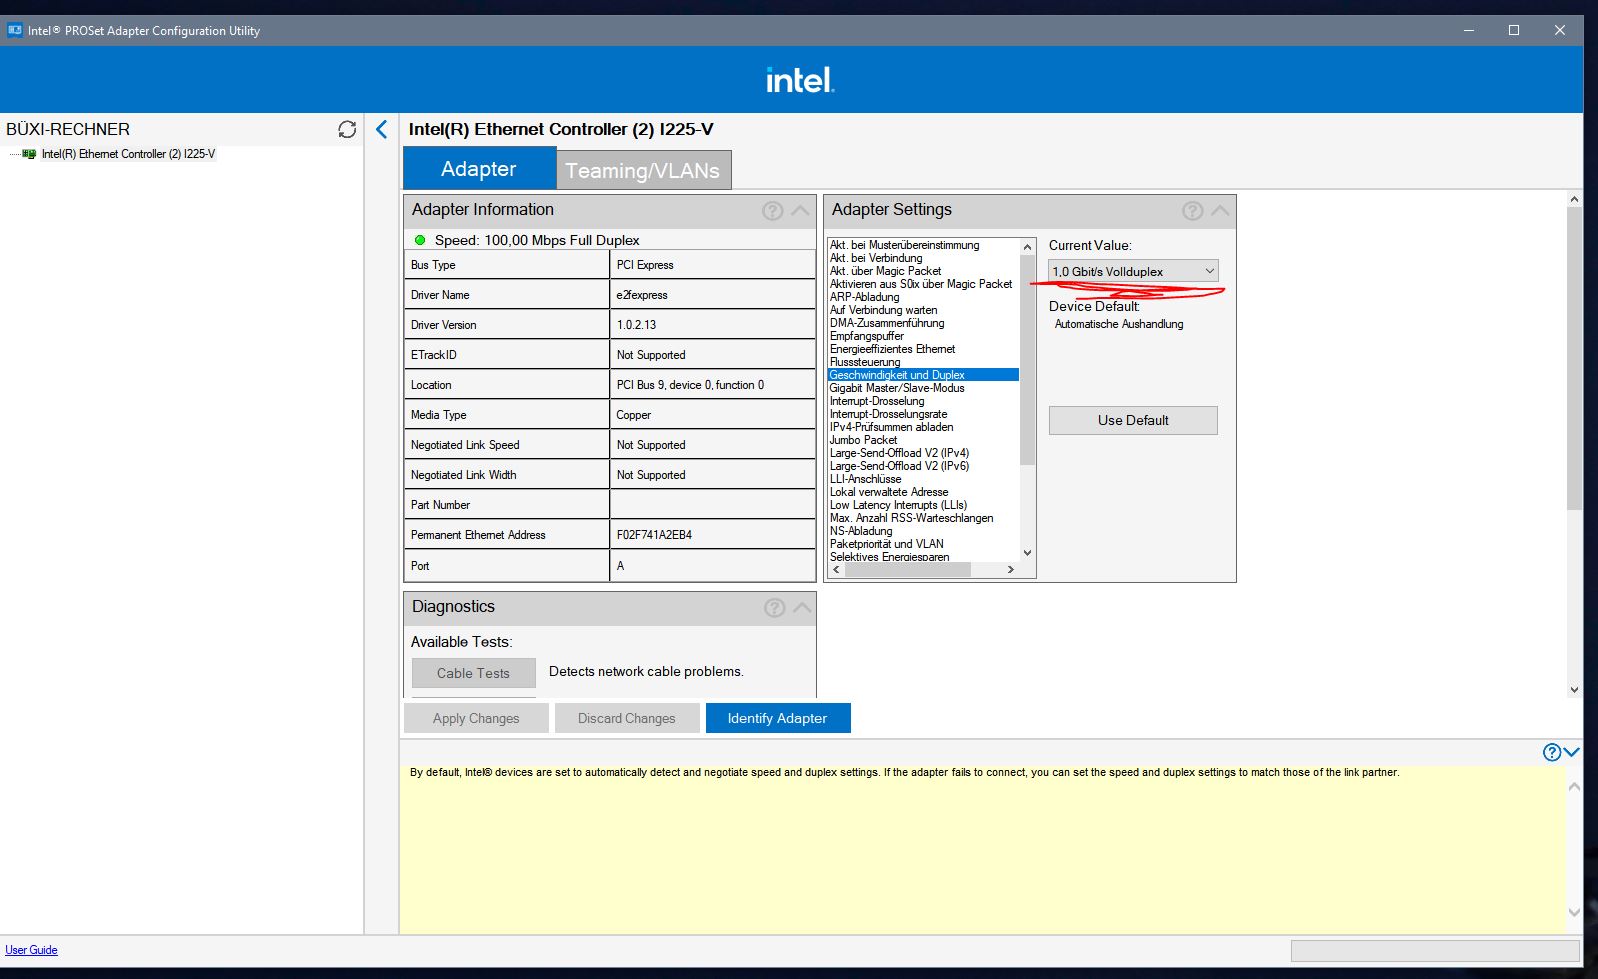Select 'Aktivieren aus S0ix über Magic Packet'

(x=921, y=284)
